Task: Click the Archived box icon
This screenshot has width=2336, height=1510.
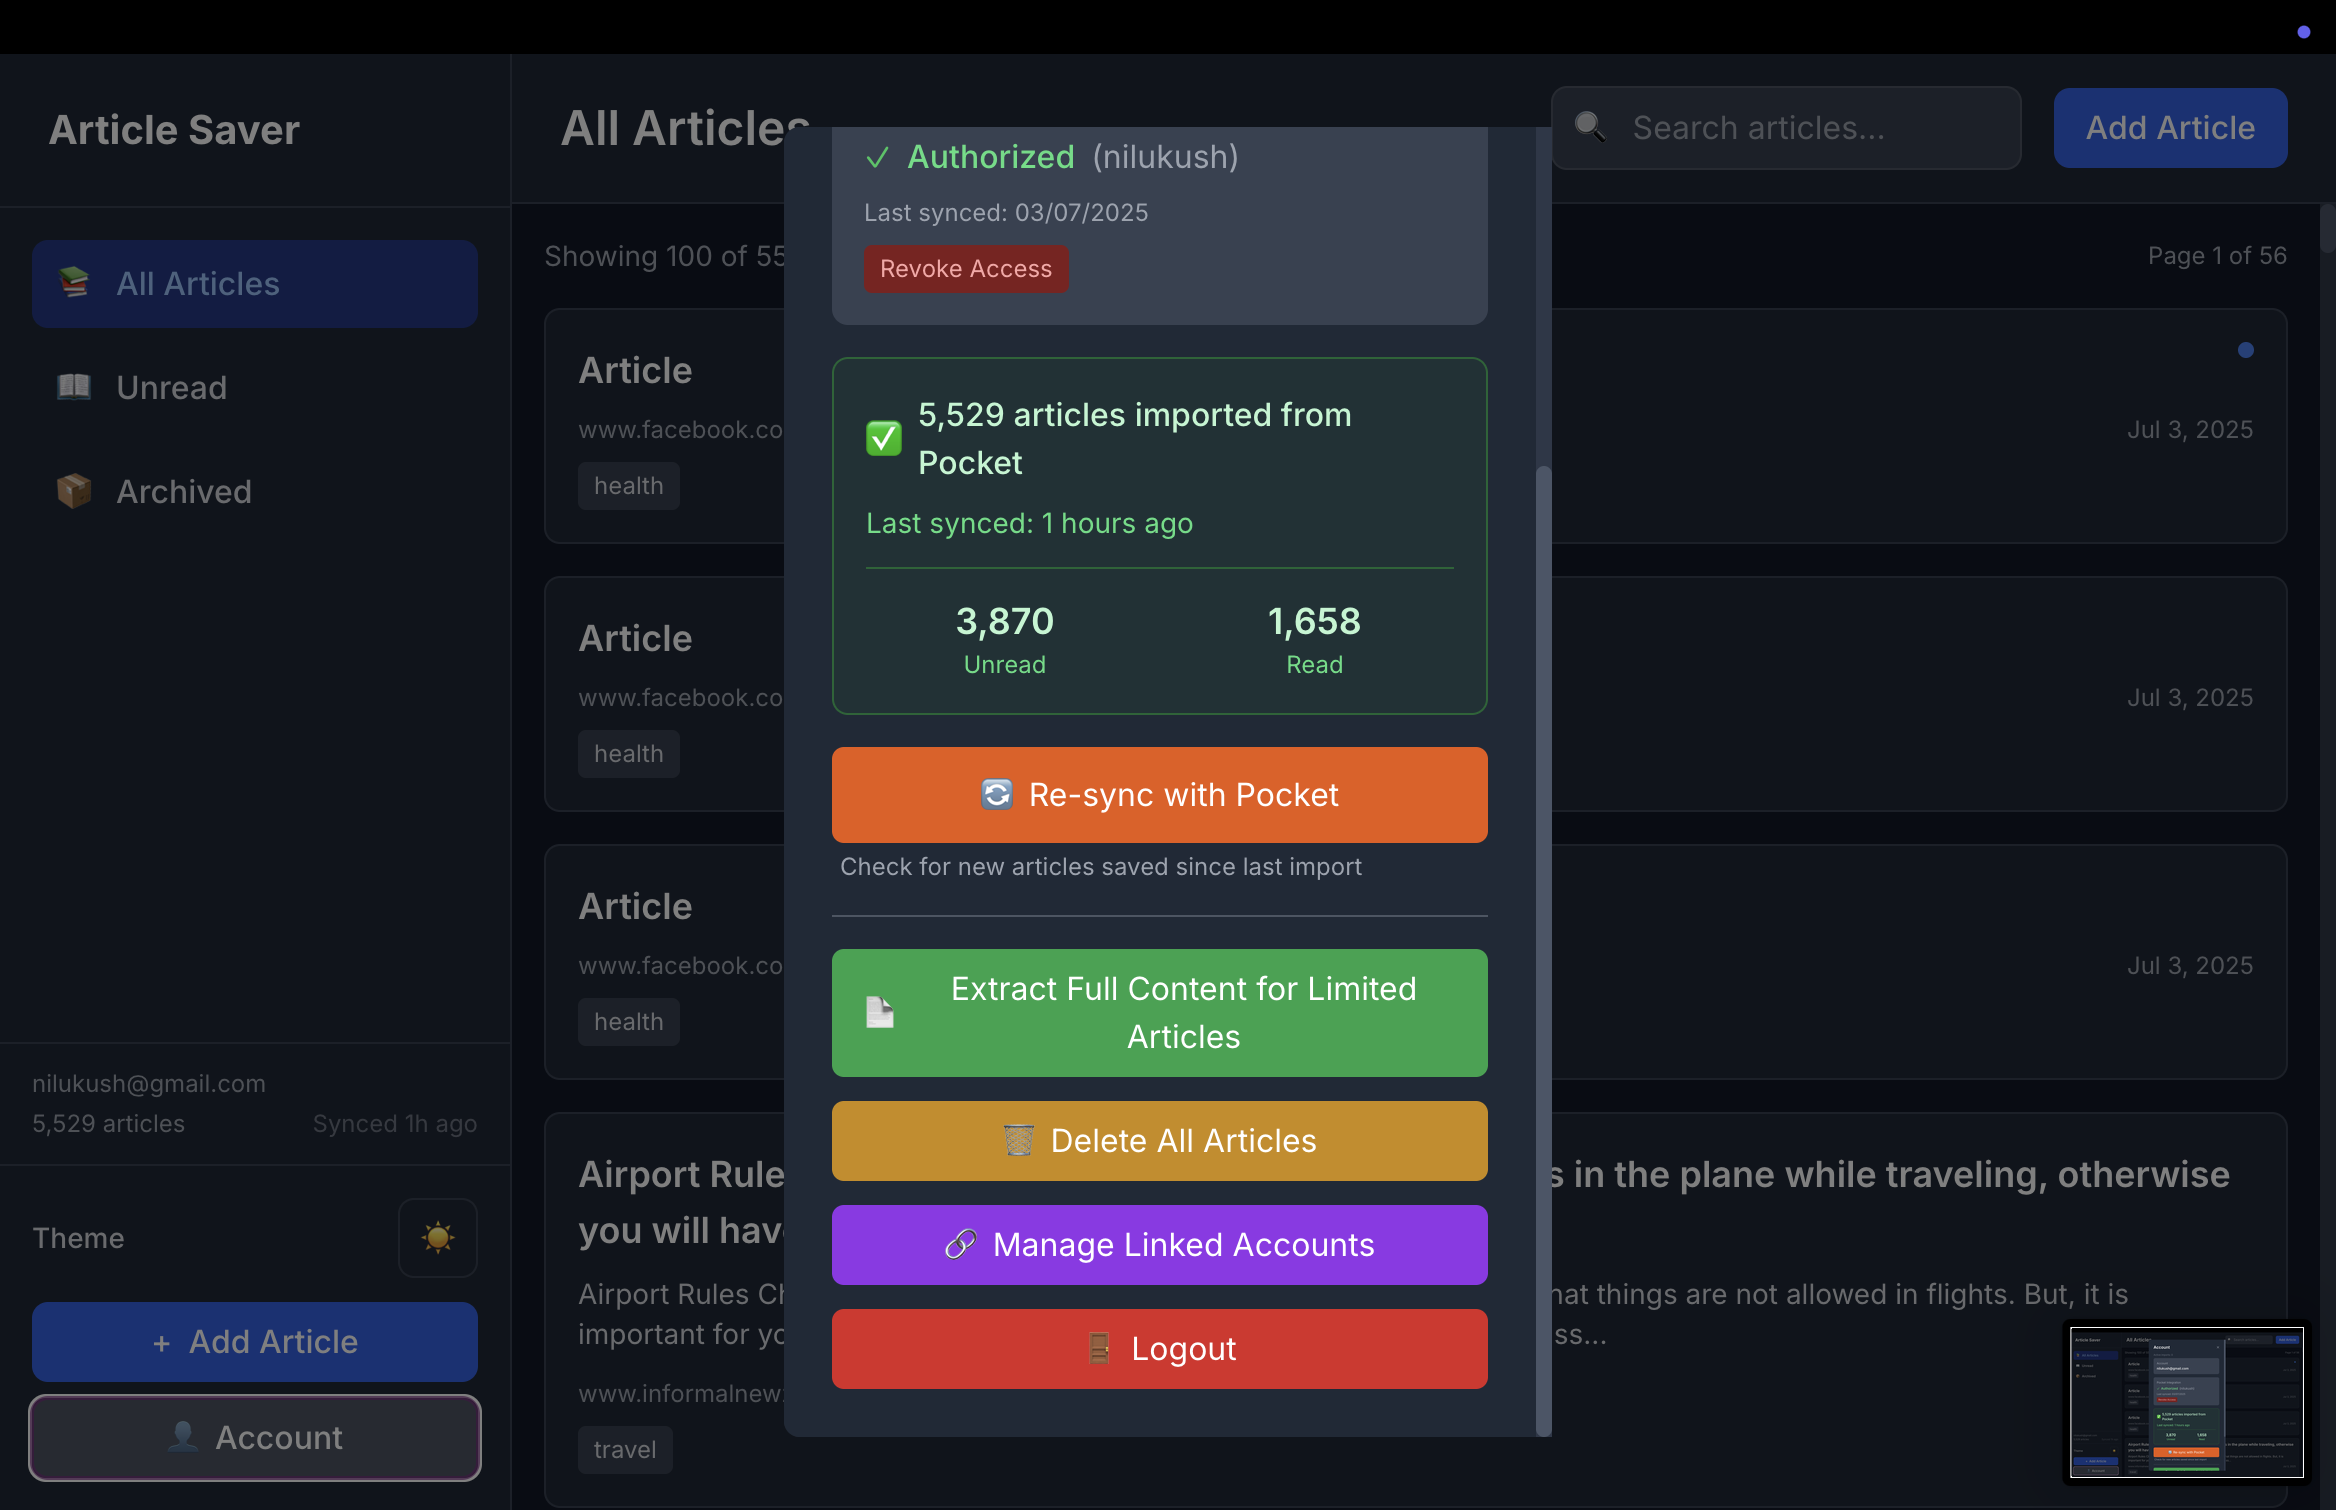Action: (74, 491)
